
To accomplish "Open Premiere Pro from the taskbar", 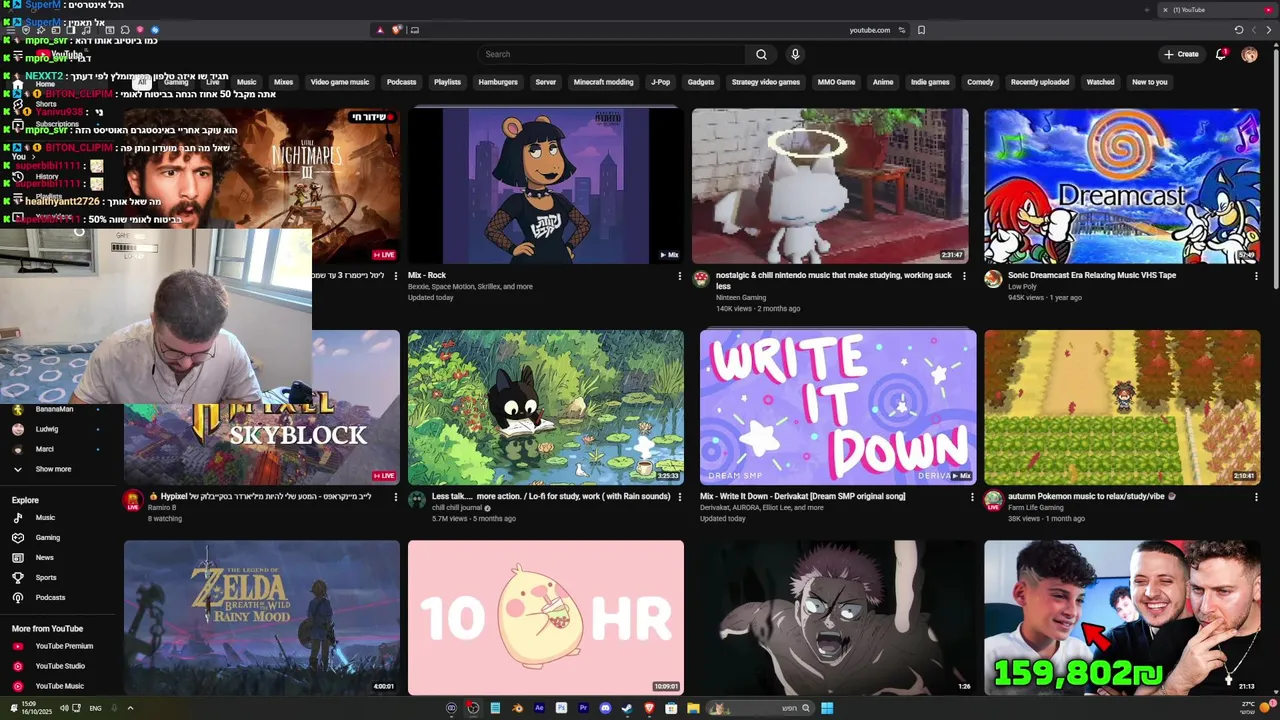I will click(583, 708).
